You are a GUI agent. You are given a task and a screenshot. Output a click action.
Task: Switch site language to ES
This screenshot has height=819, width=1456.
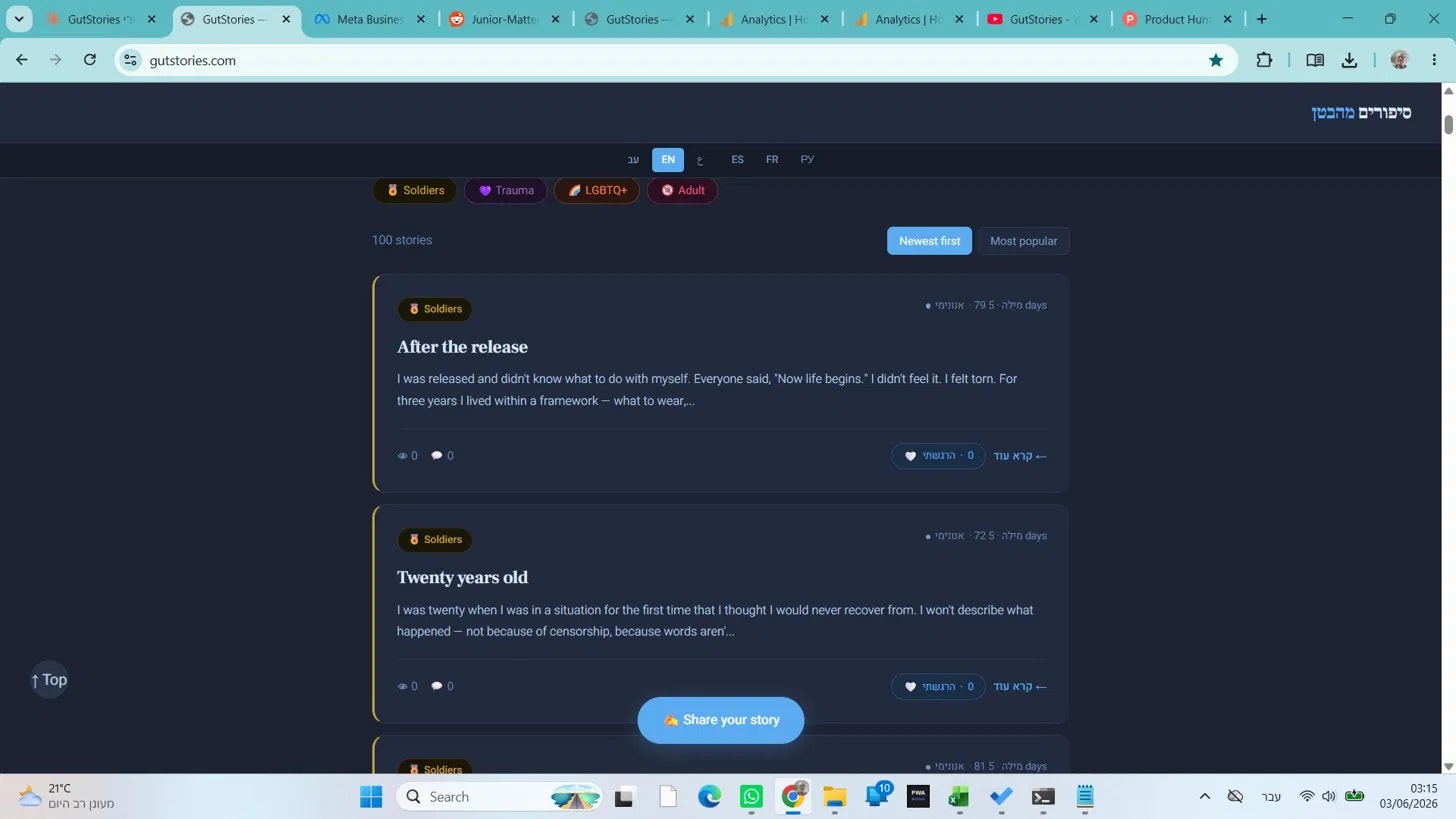coord(737,160)
